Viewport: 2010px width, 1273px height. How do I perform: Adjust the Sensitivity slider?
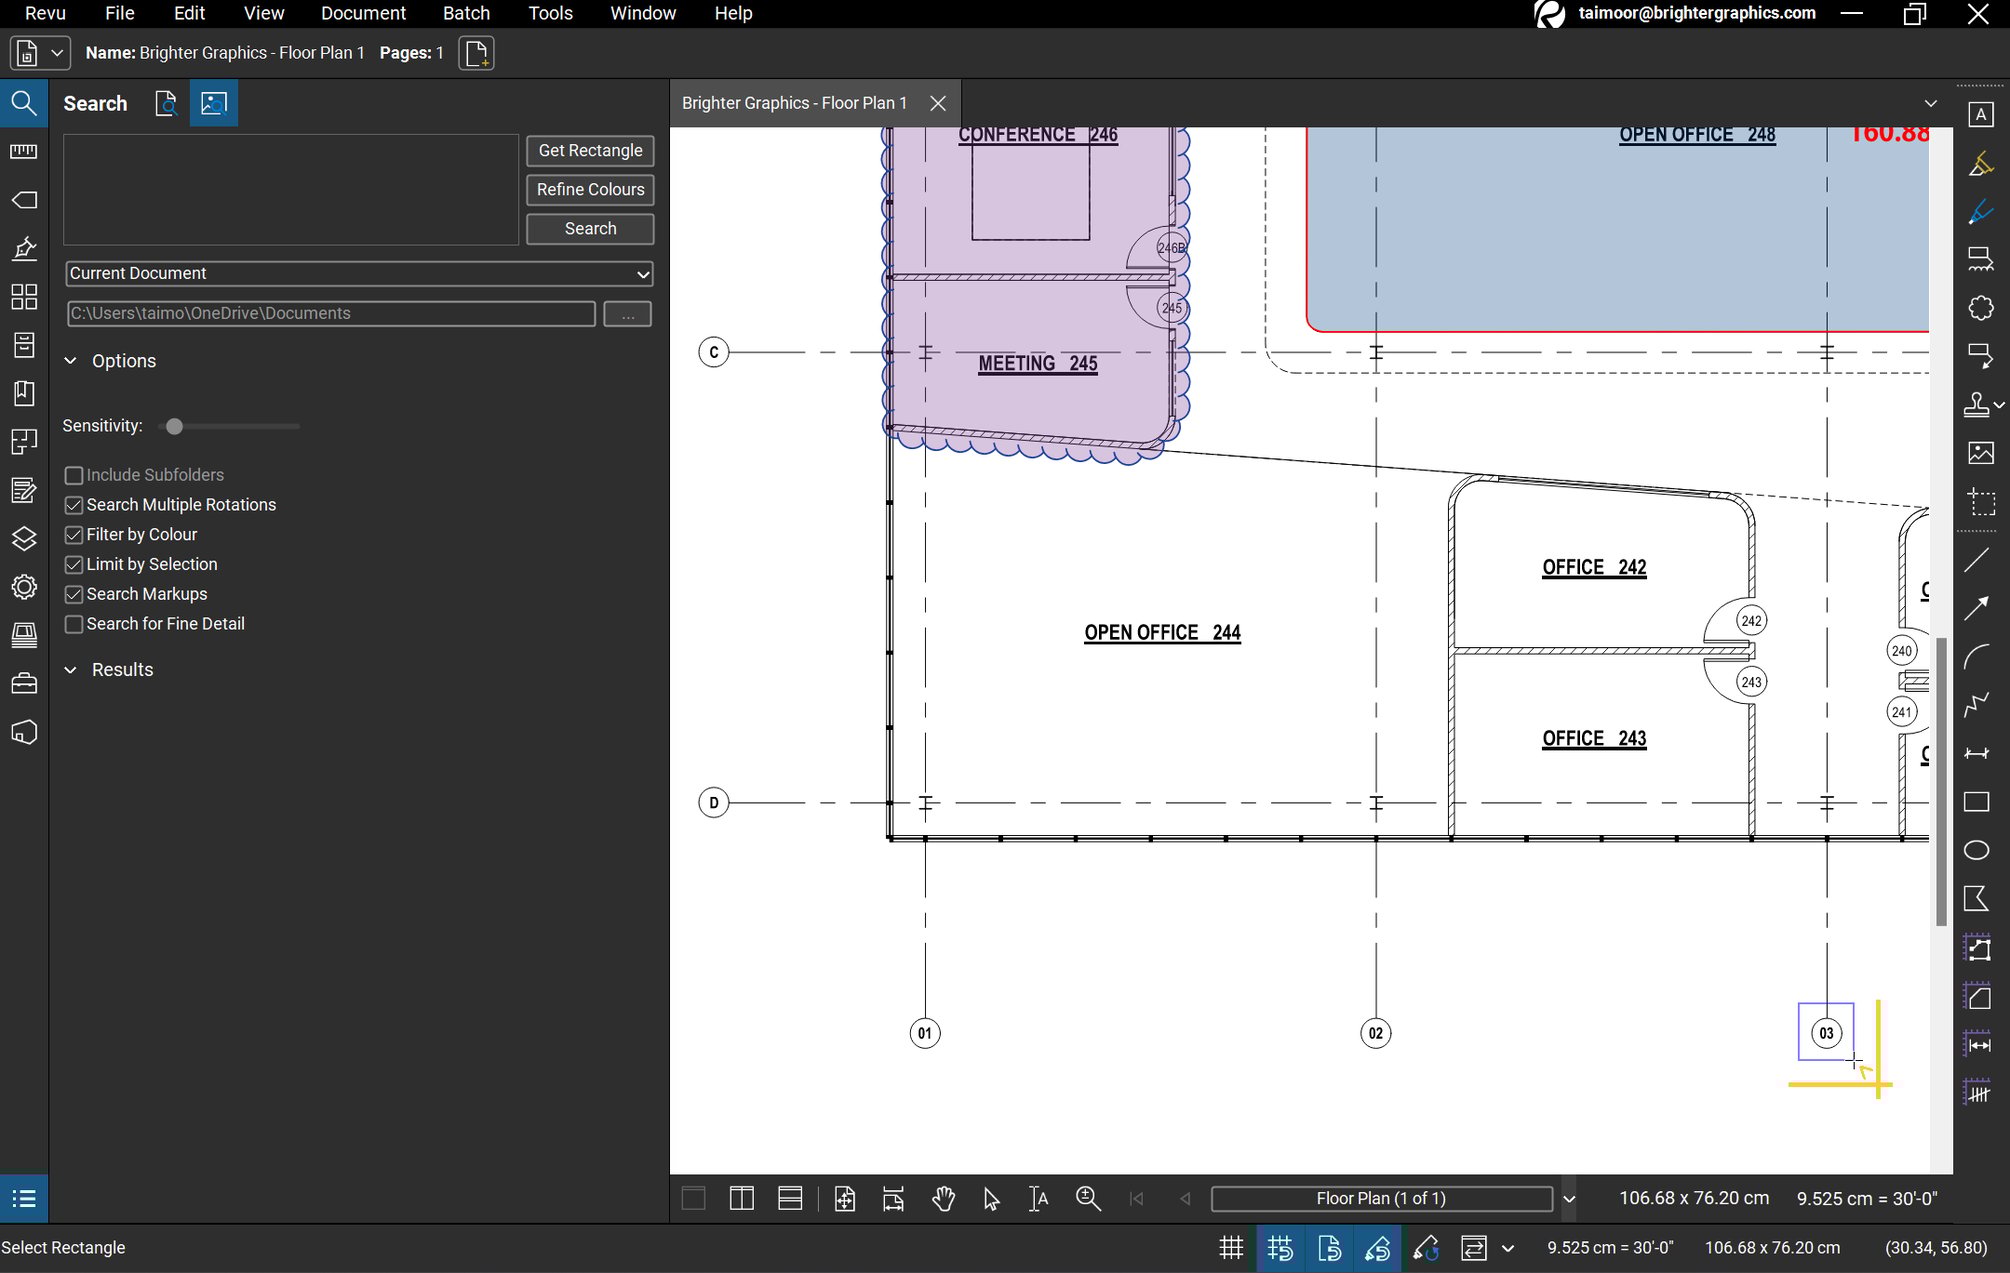click(174, 426)
